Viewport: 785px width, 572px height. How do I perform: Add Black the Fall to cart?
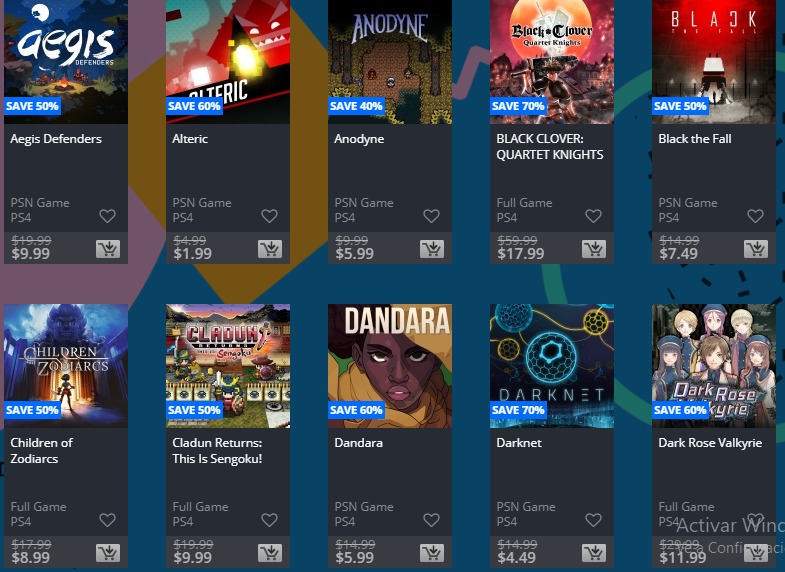756,249
